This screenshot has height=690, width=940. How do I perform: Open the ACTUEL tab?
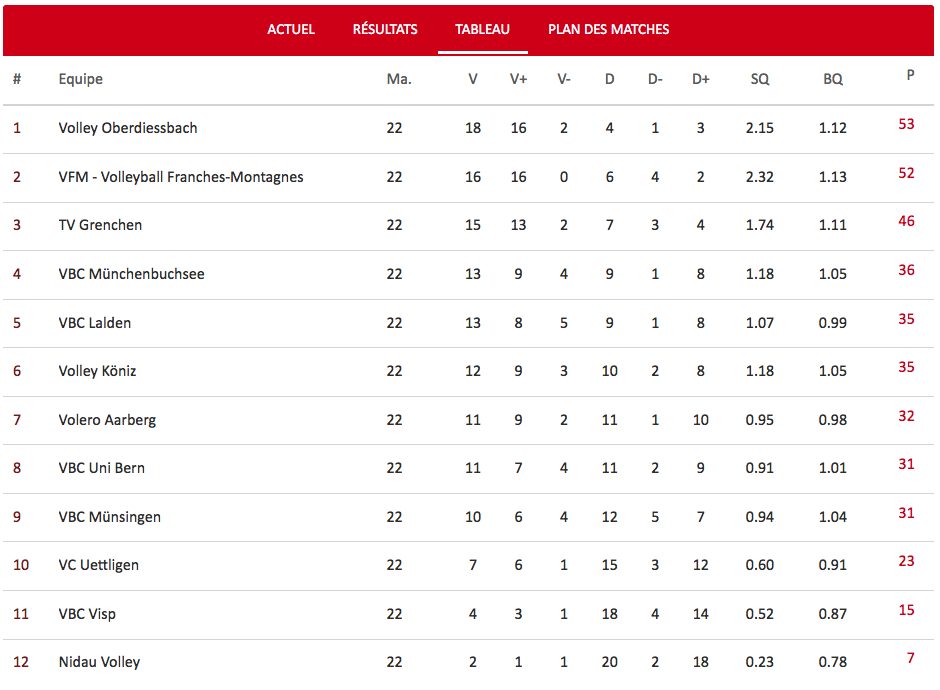(291, 29)
